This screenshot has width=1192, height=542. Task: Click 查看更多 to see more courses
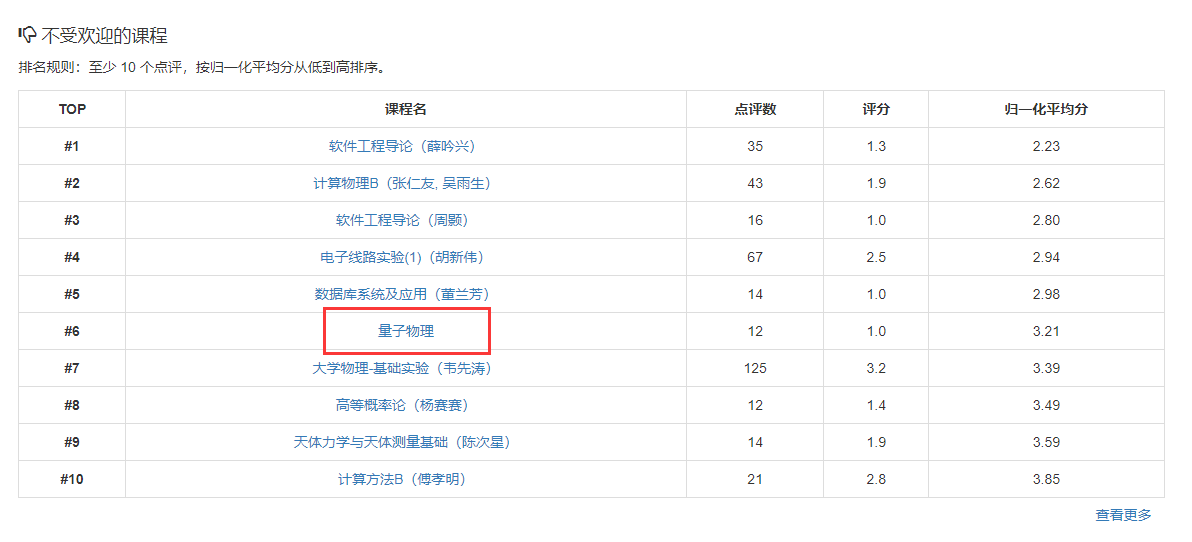coord(1123,515)
